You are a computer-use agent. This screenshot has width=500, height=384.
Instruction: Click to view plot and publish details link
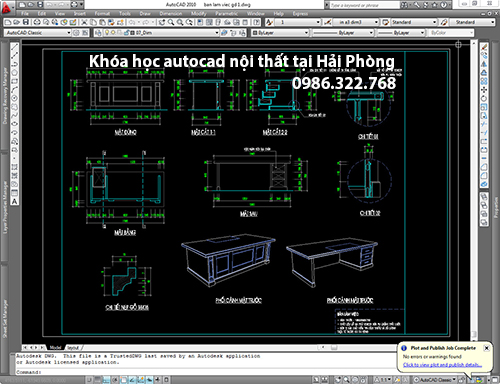click(x=442, y=365)
